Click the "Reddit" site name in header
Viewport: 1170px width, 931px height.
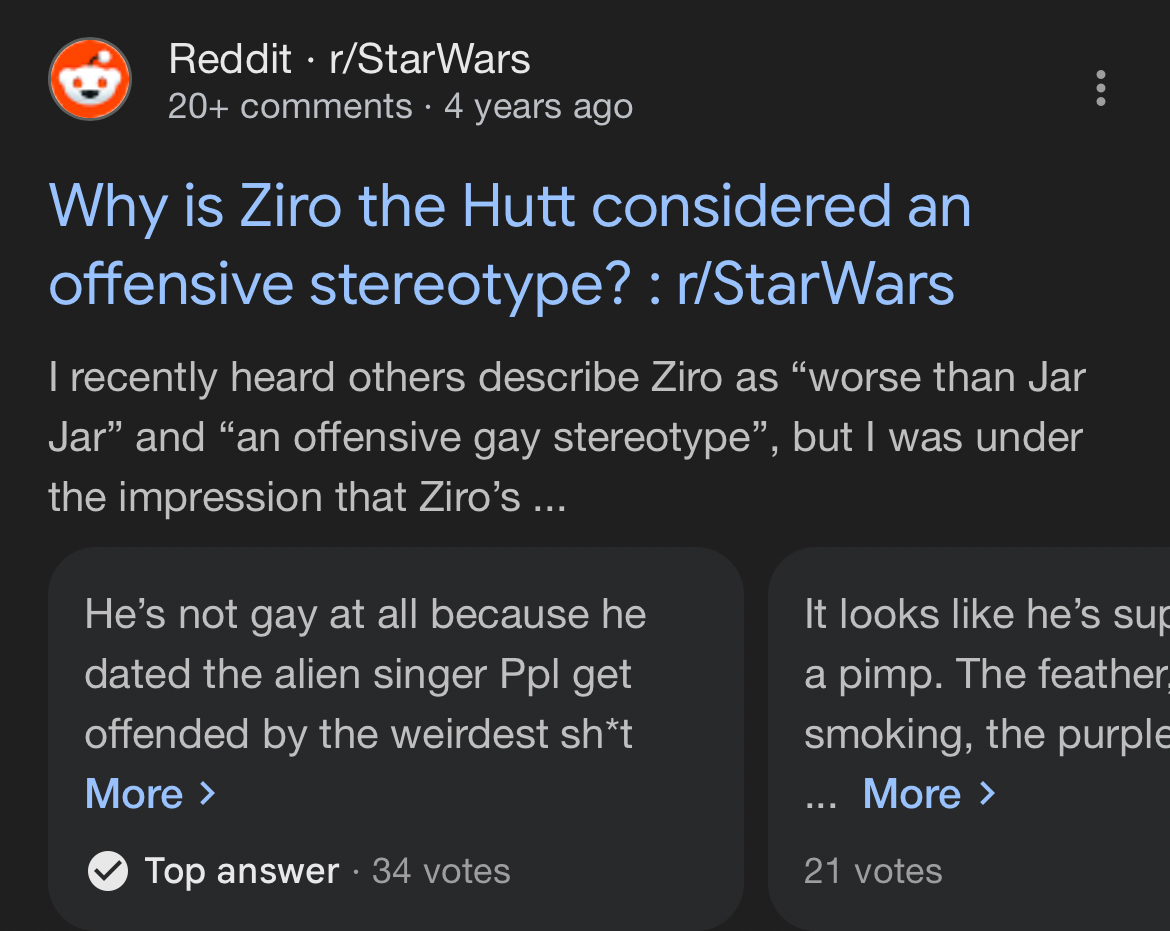[x=230, y=60]
